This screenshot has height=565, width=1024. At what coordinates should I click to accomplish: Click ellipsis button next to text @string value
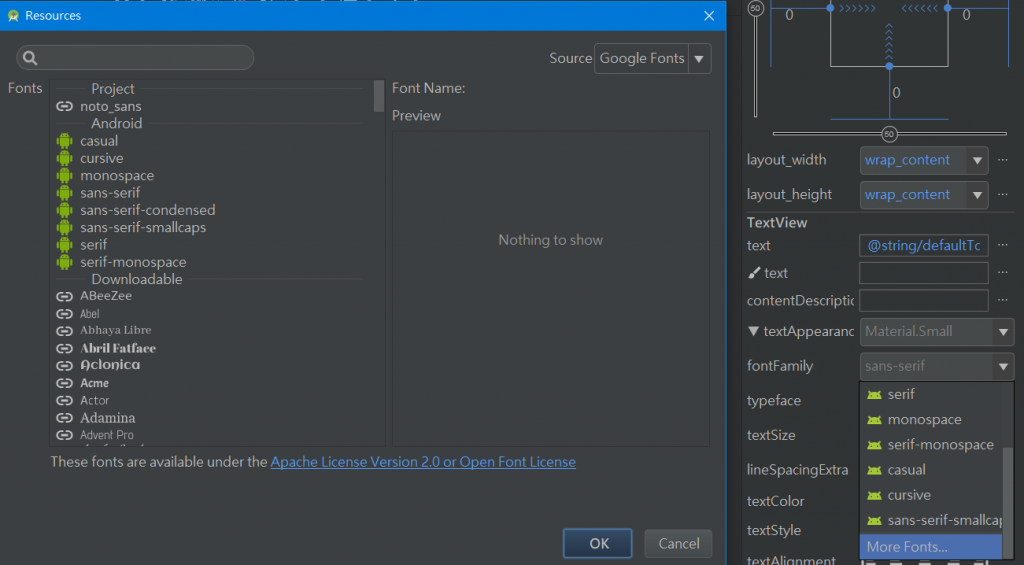pos(1002,246)
